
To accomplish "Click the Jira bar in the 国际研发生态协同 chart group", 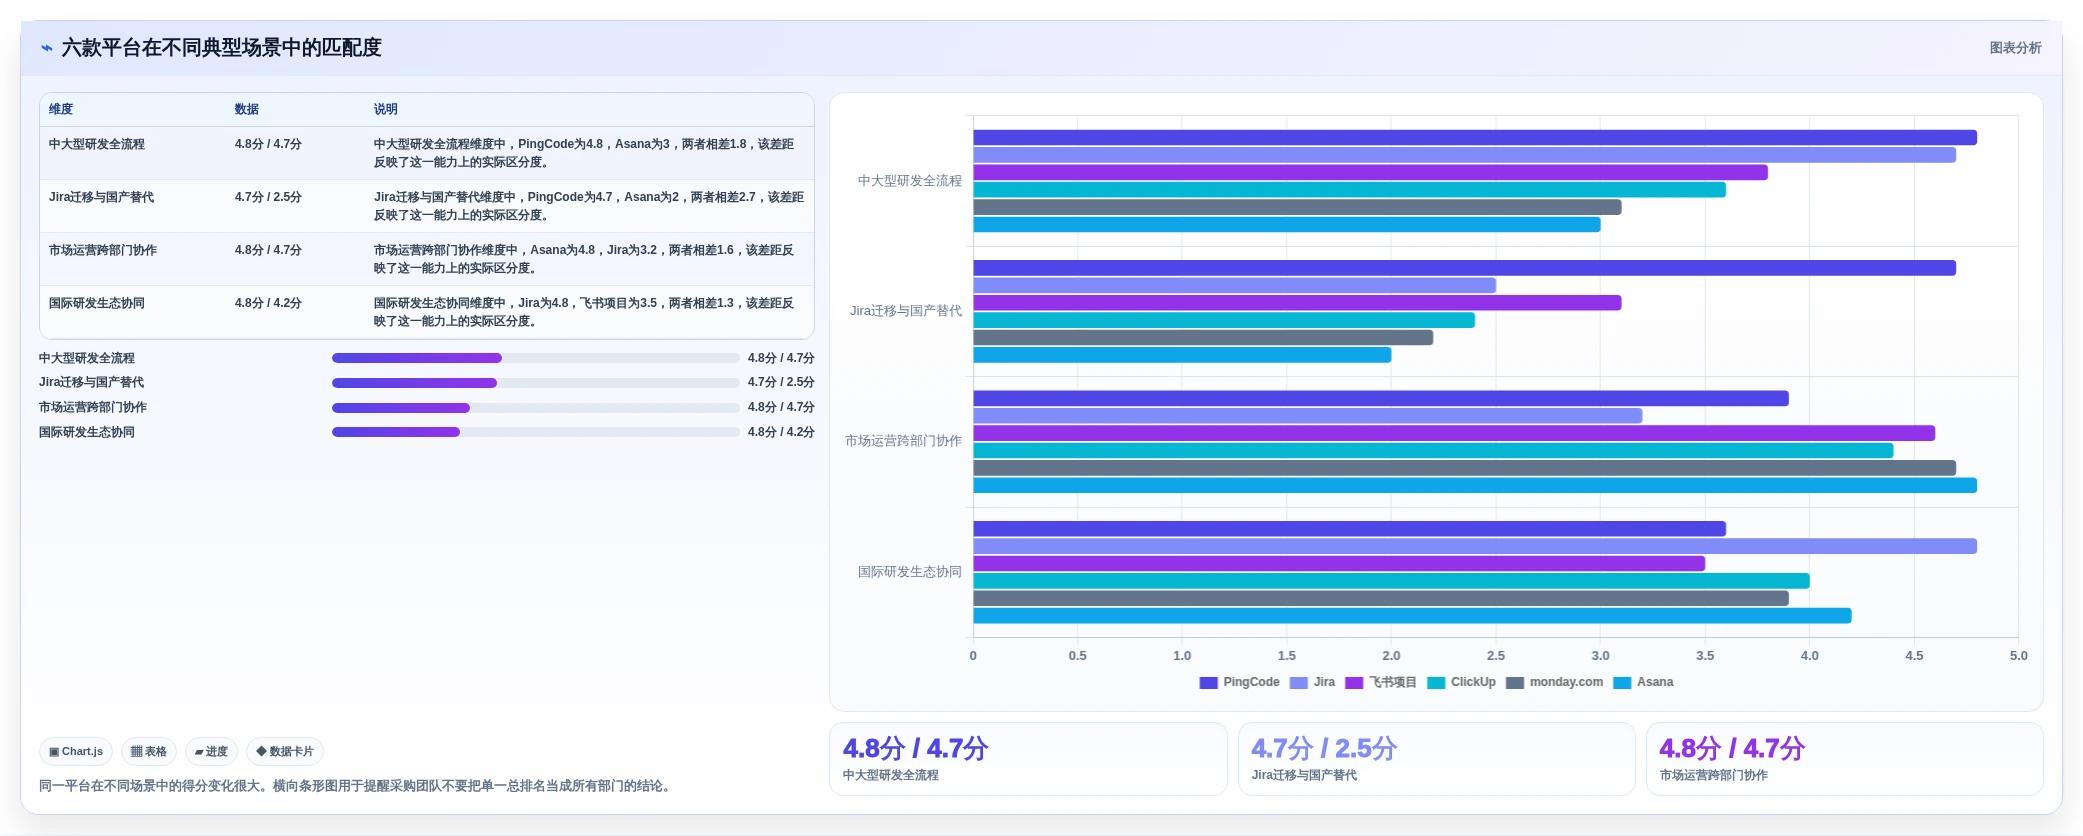I will pyautogui.click(x=1475, y=546).
